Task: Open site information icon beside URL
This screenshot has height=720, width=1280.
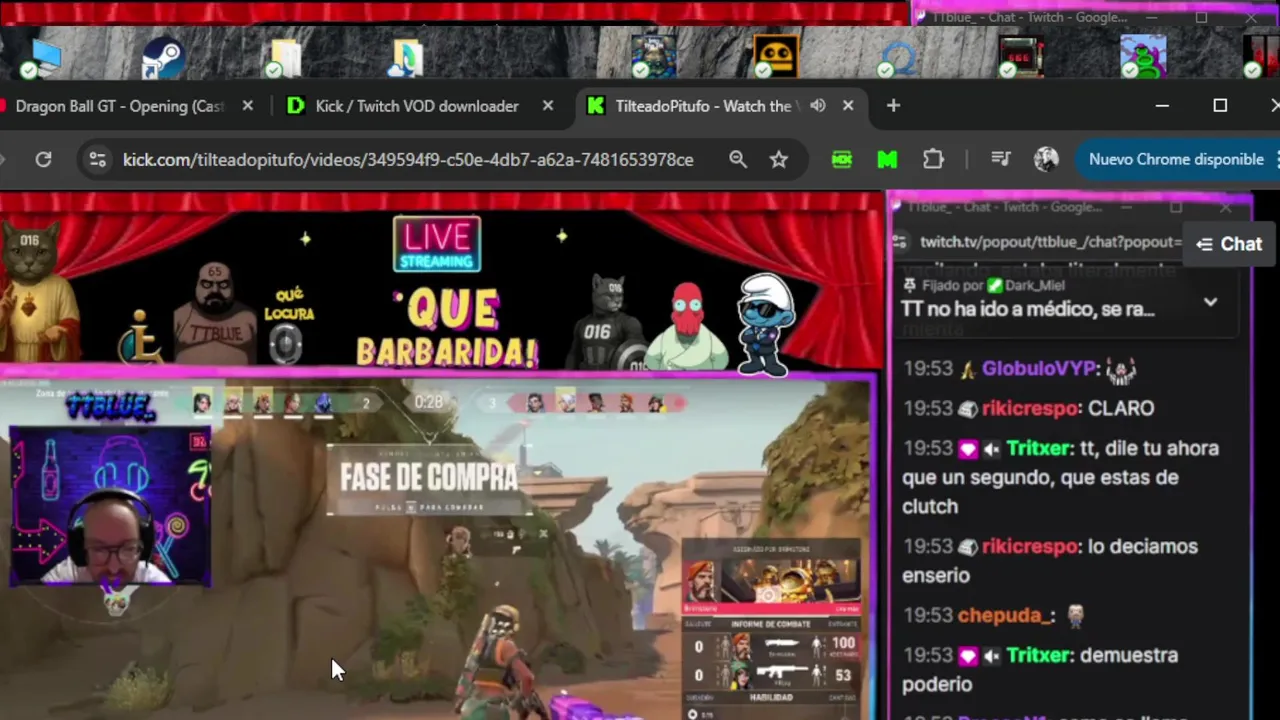Action: point(97,160)
